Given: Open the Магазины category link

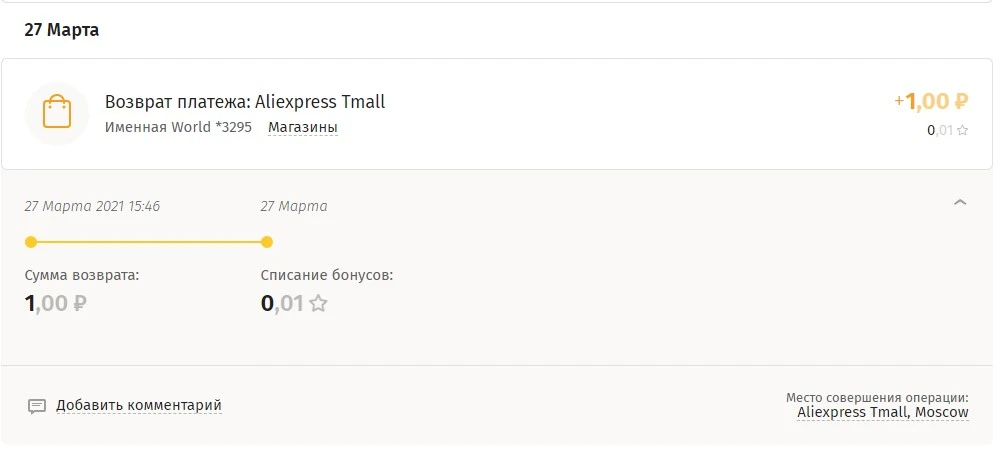Looking at the screenshot, I should [x=303, y=127].
